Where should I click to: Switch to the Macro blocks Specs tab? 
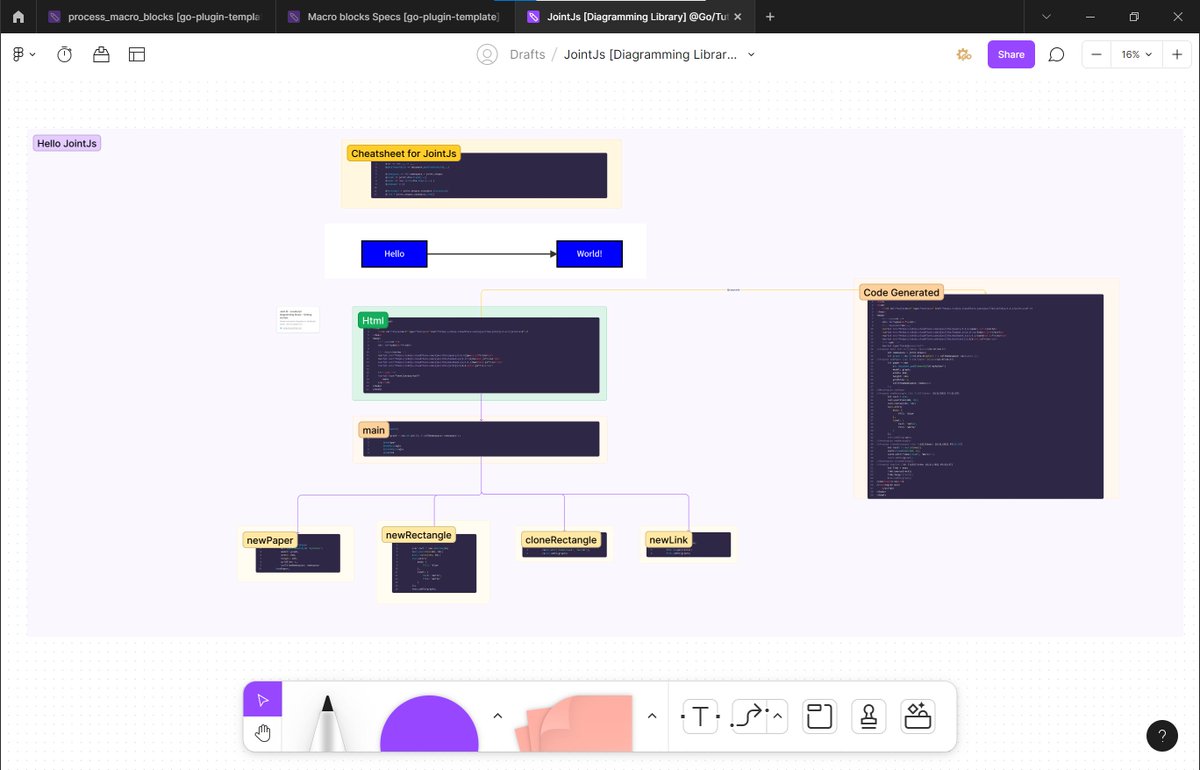pos(393,16)
